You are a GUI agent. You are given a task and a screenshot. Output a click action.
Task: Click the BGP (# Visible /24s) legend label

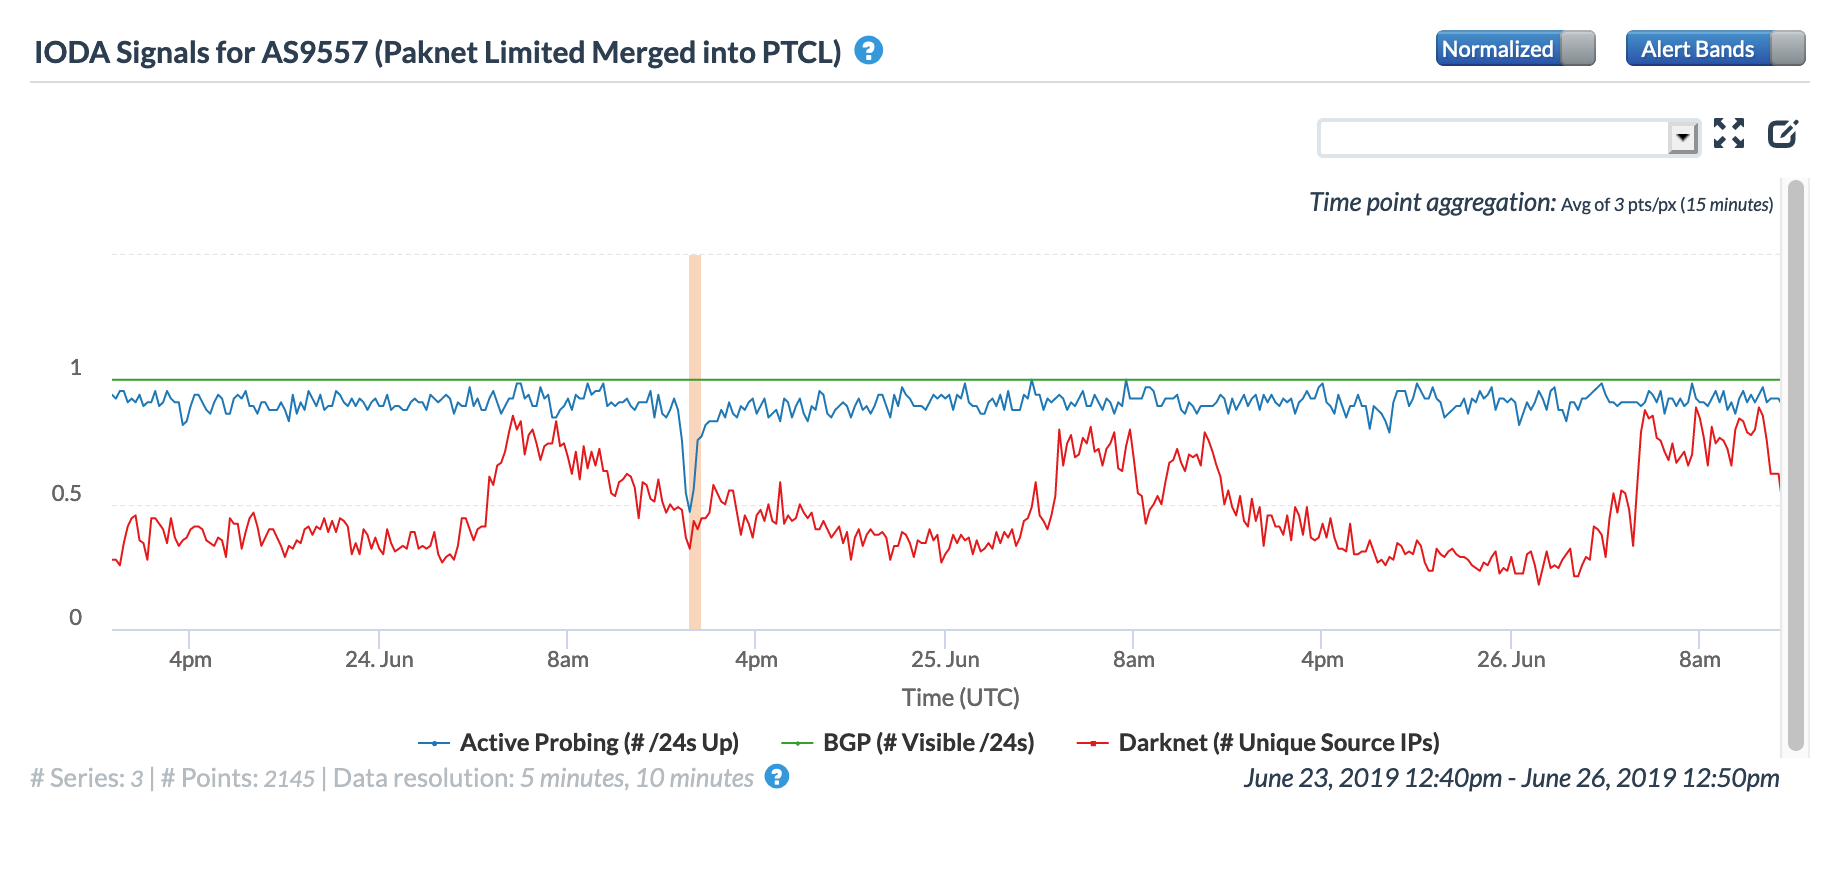[x=928, y=743]
